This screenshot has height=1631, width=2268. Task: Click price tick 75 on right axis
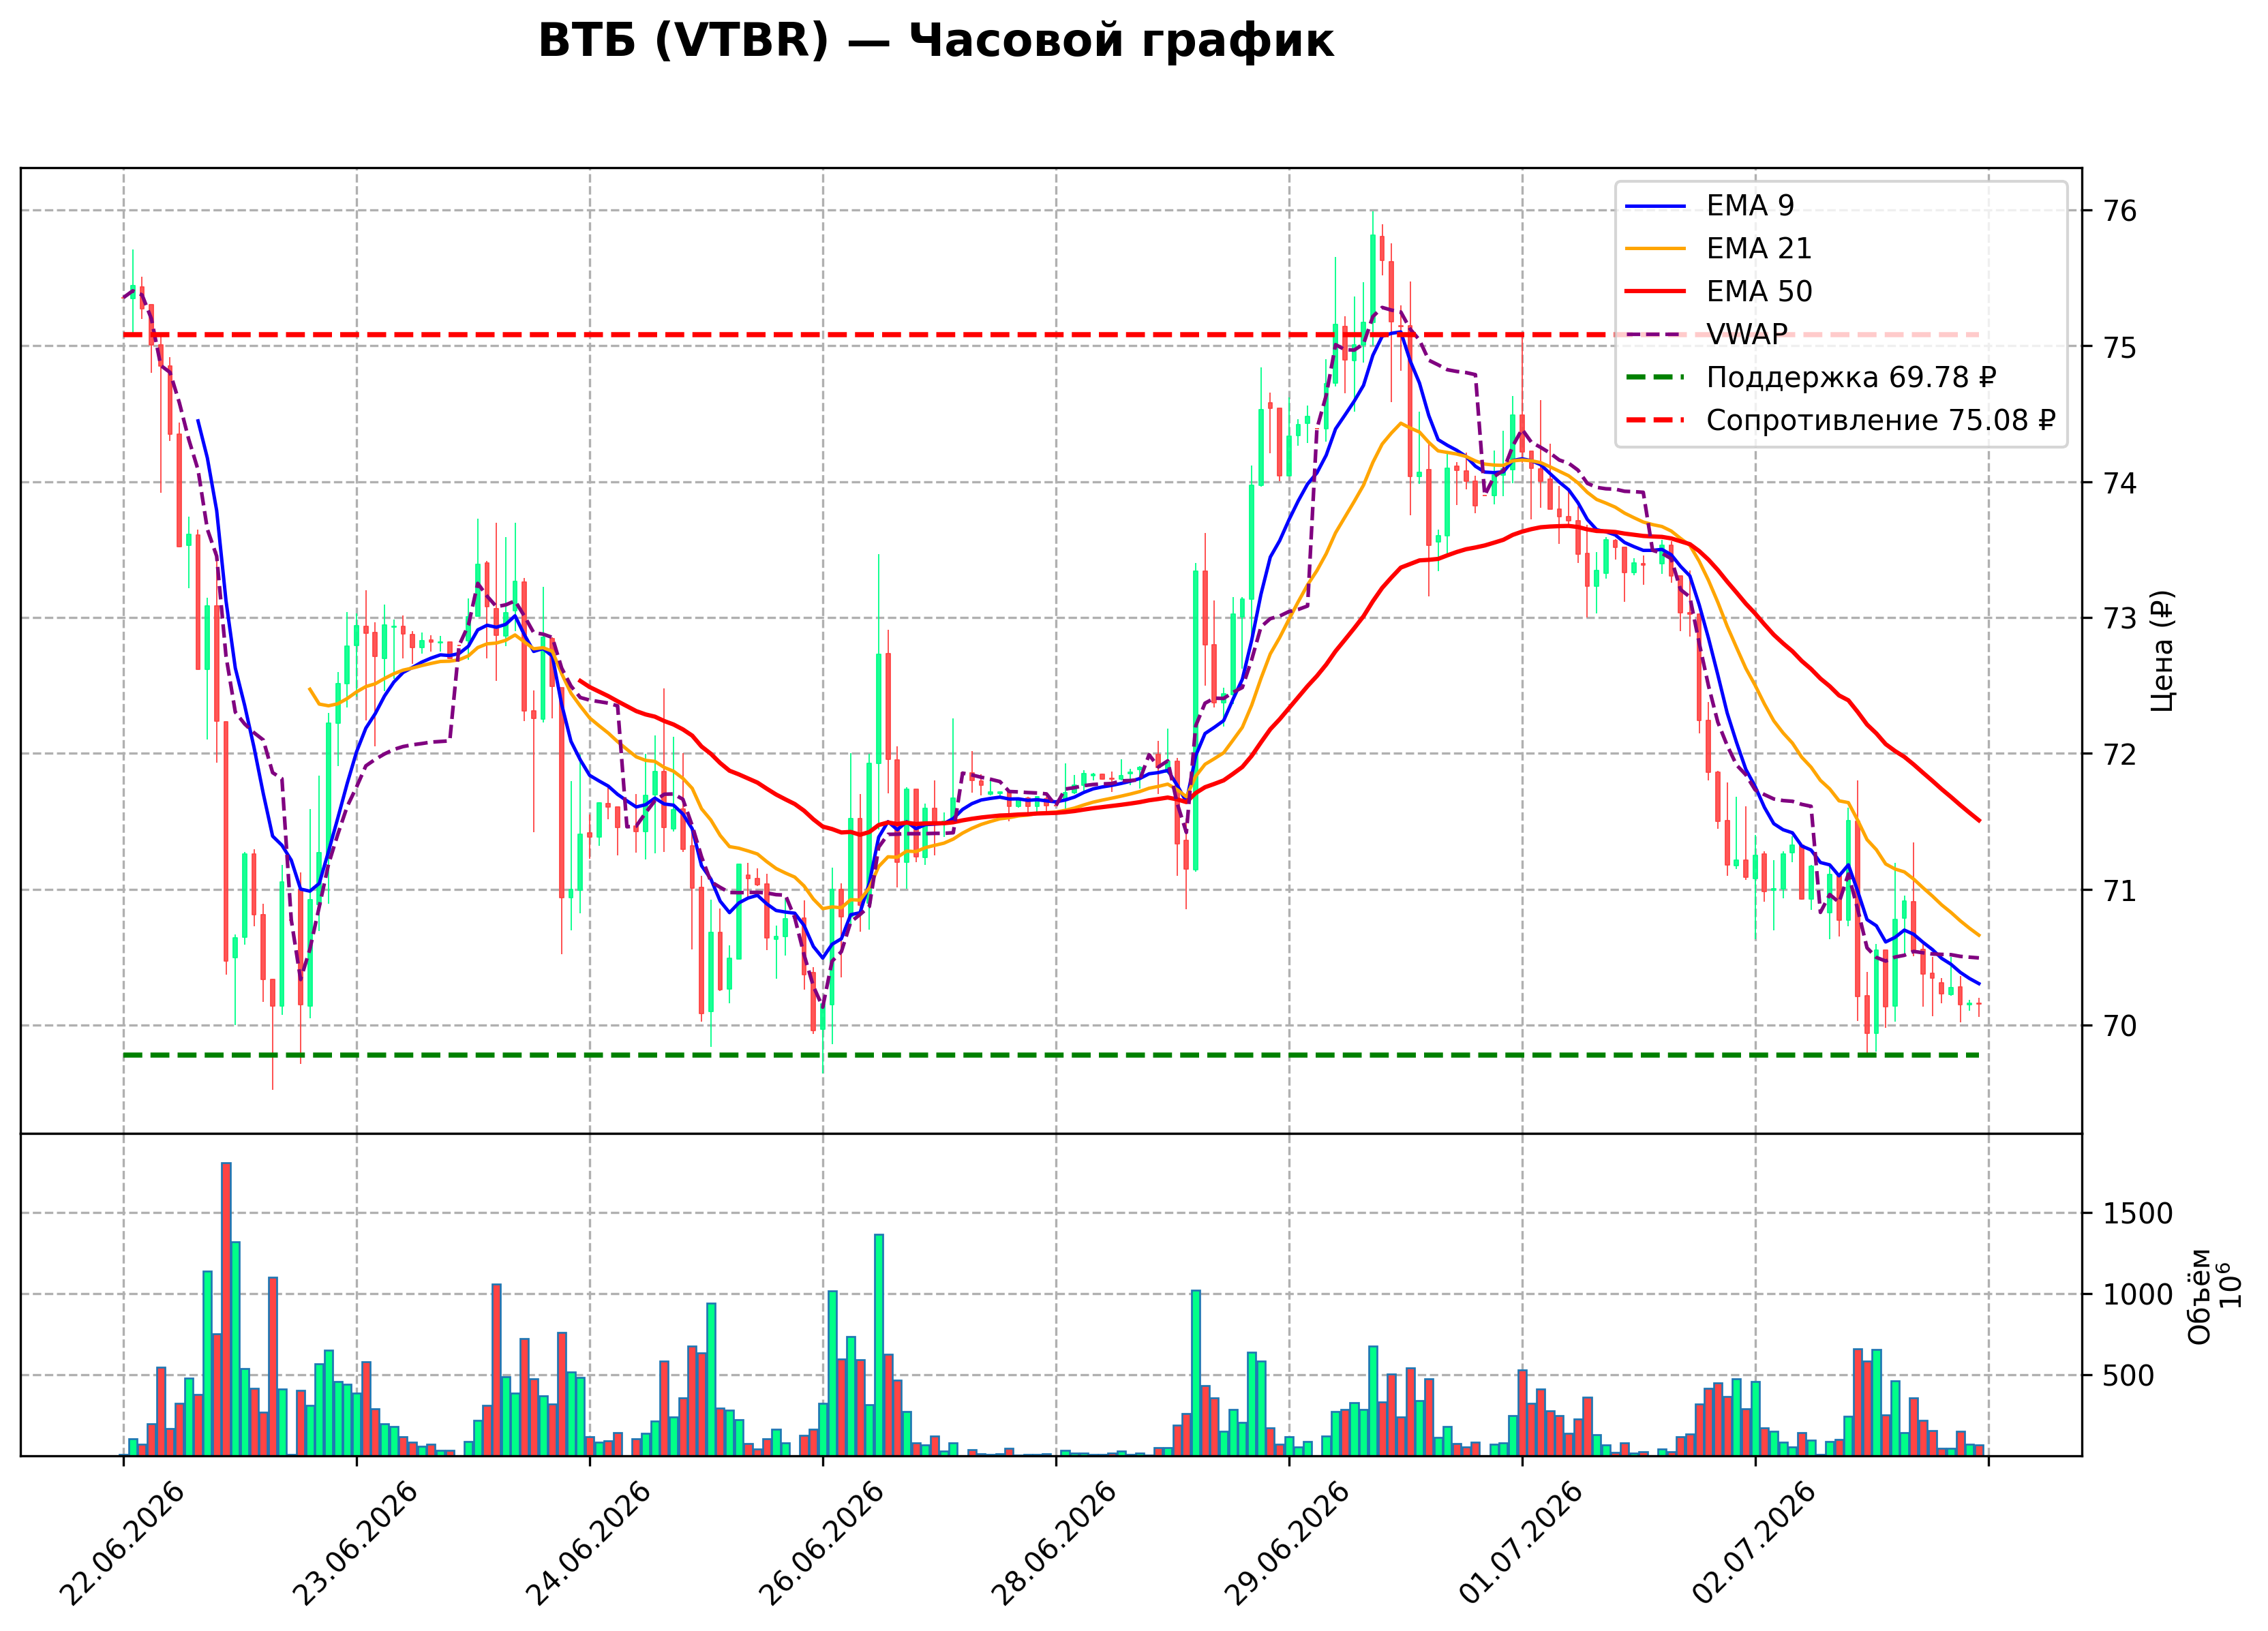tap(2120, 347)
